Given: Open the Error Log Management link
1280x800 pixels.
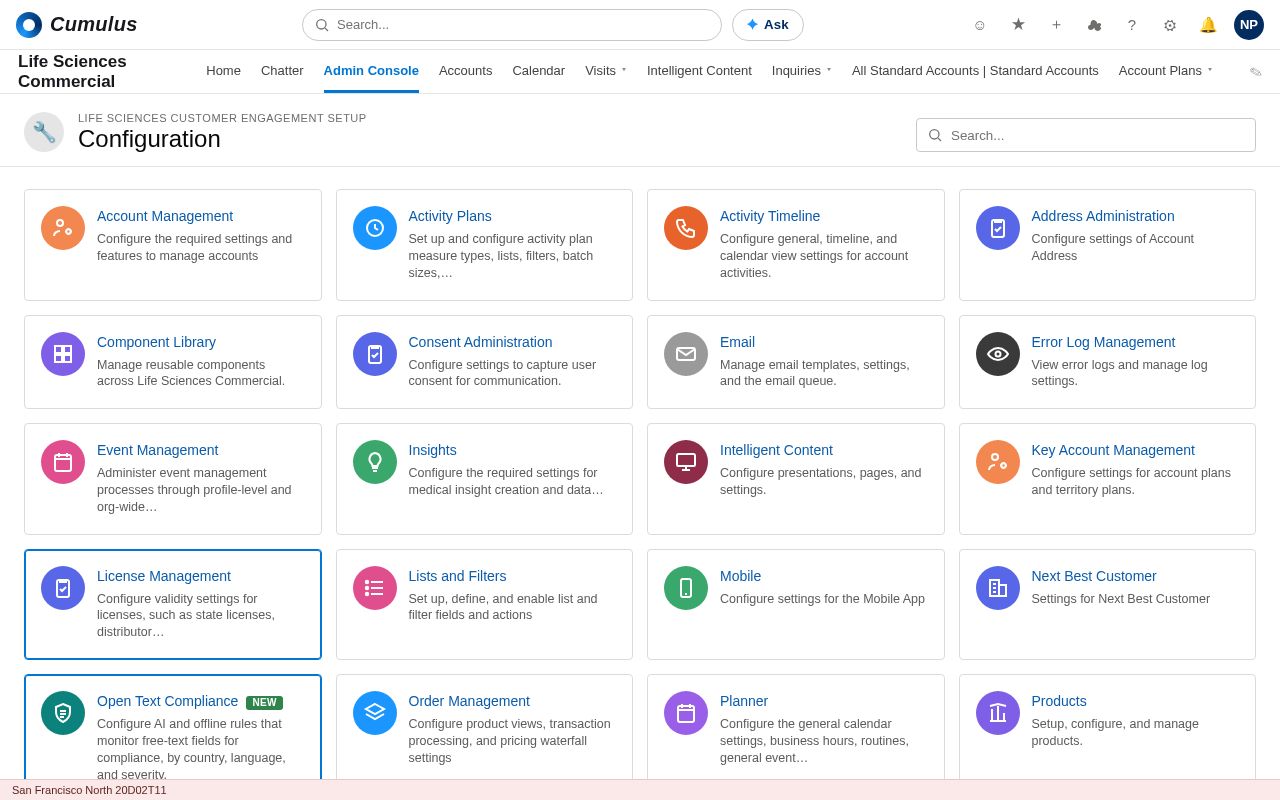Looking at the screenshot, I should [x=1103, y=342].
